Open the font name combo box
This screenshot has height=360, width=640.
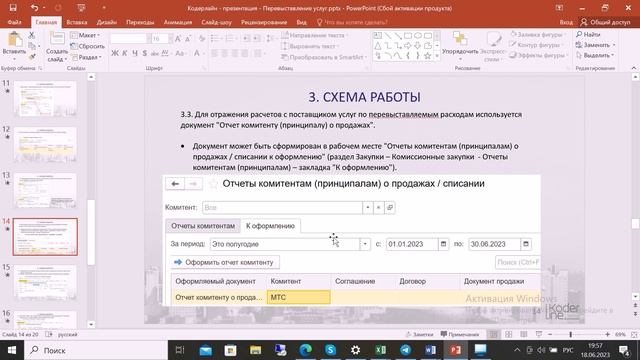coord(130,39)
